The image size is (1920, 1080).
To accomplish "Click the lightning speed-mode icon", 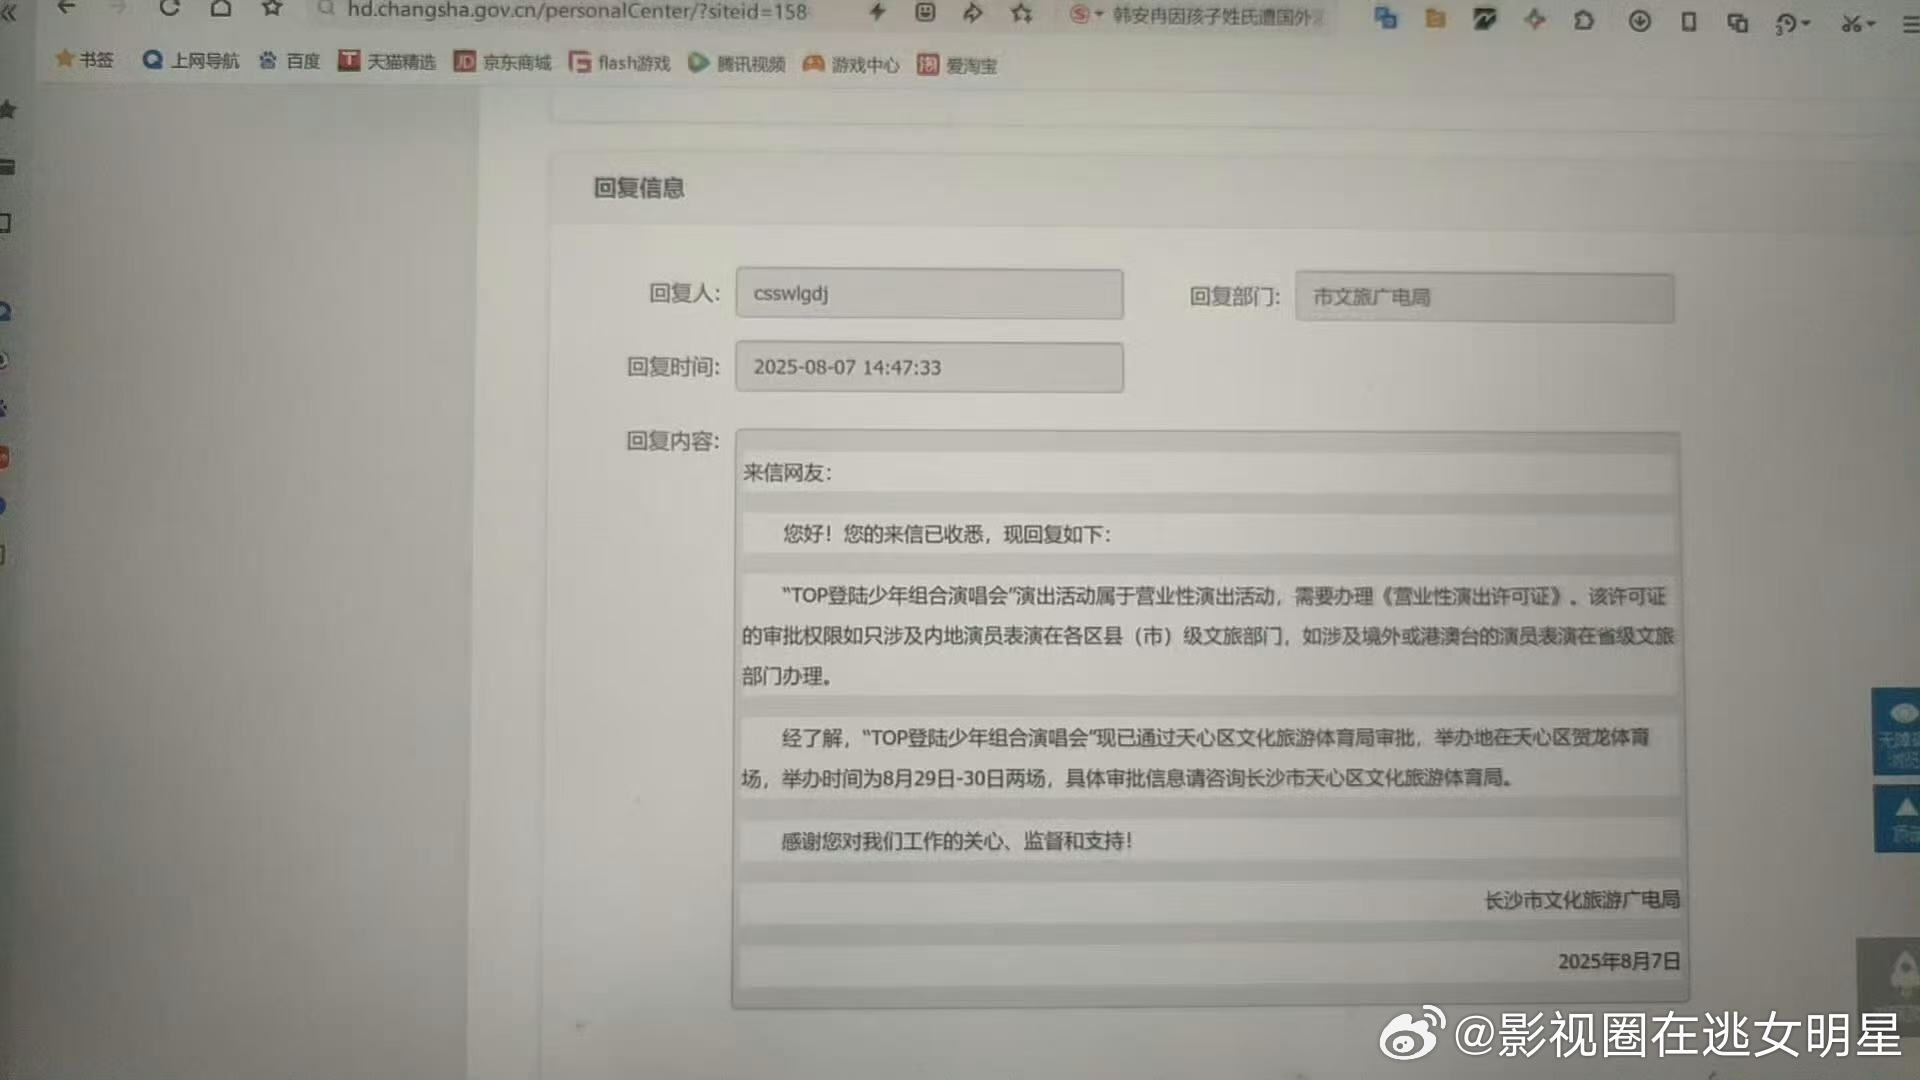I will click(877, 12).
